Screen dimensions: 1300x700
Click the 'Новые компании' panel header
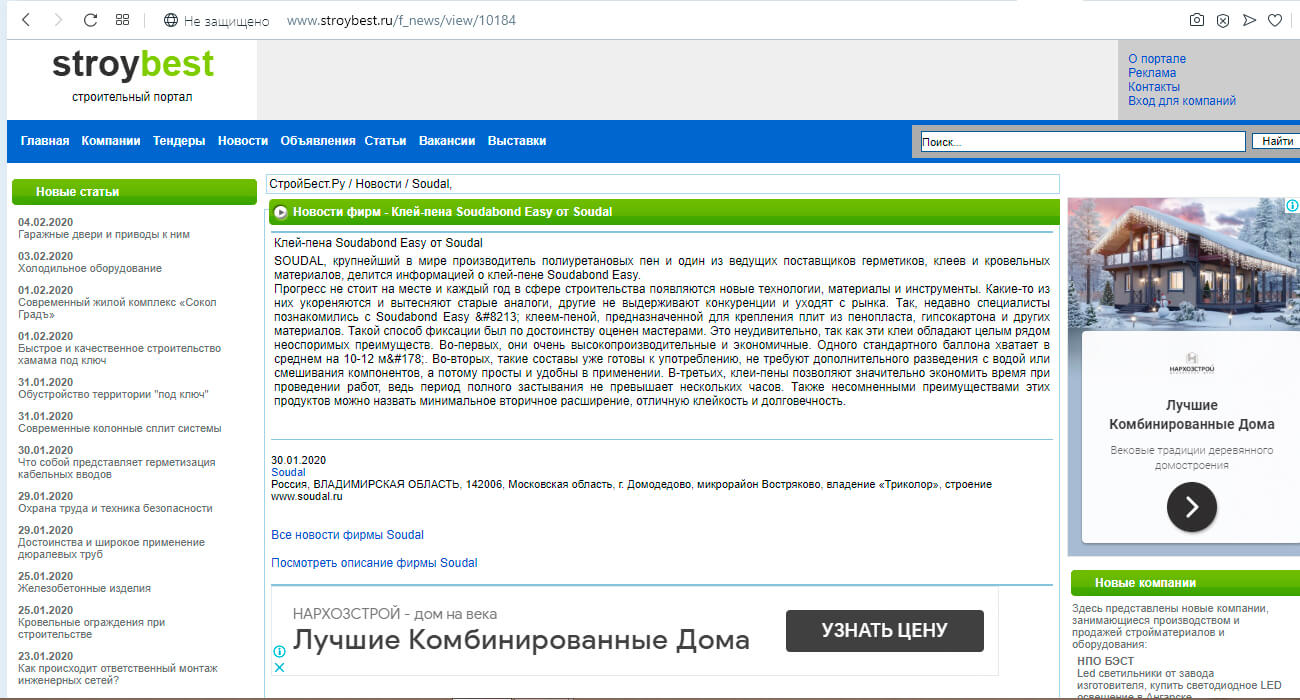(1183, 583)
